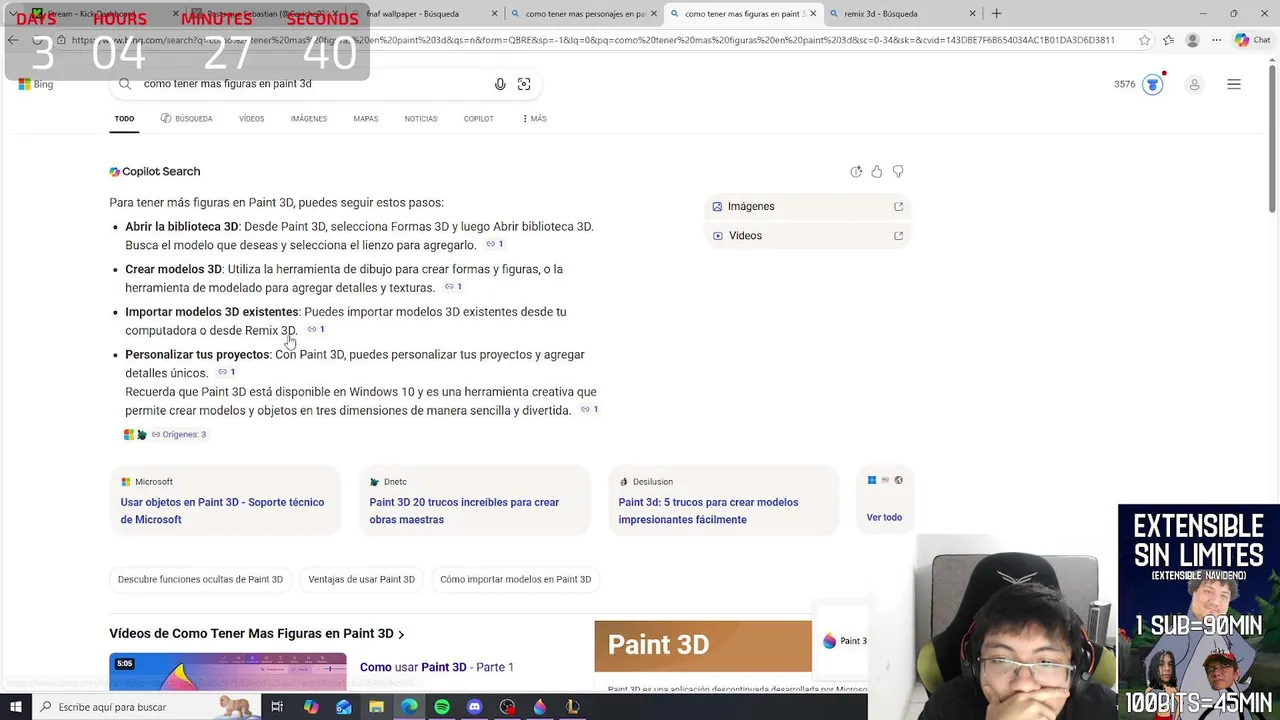Viewport: 1280px width, 720px height.
Task: Select the TODO search tab
Action: (x=124, y=119)
